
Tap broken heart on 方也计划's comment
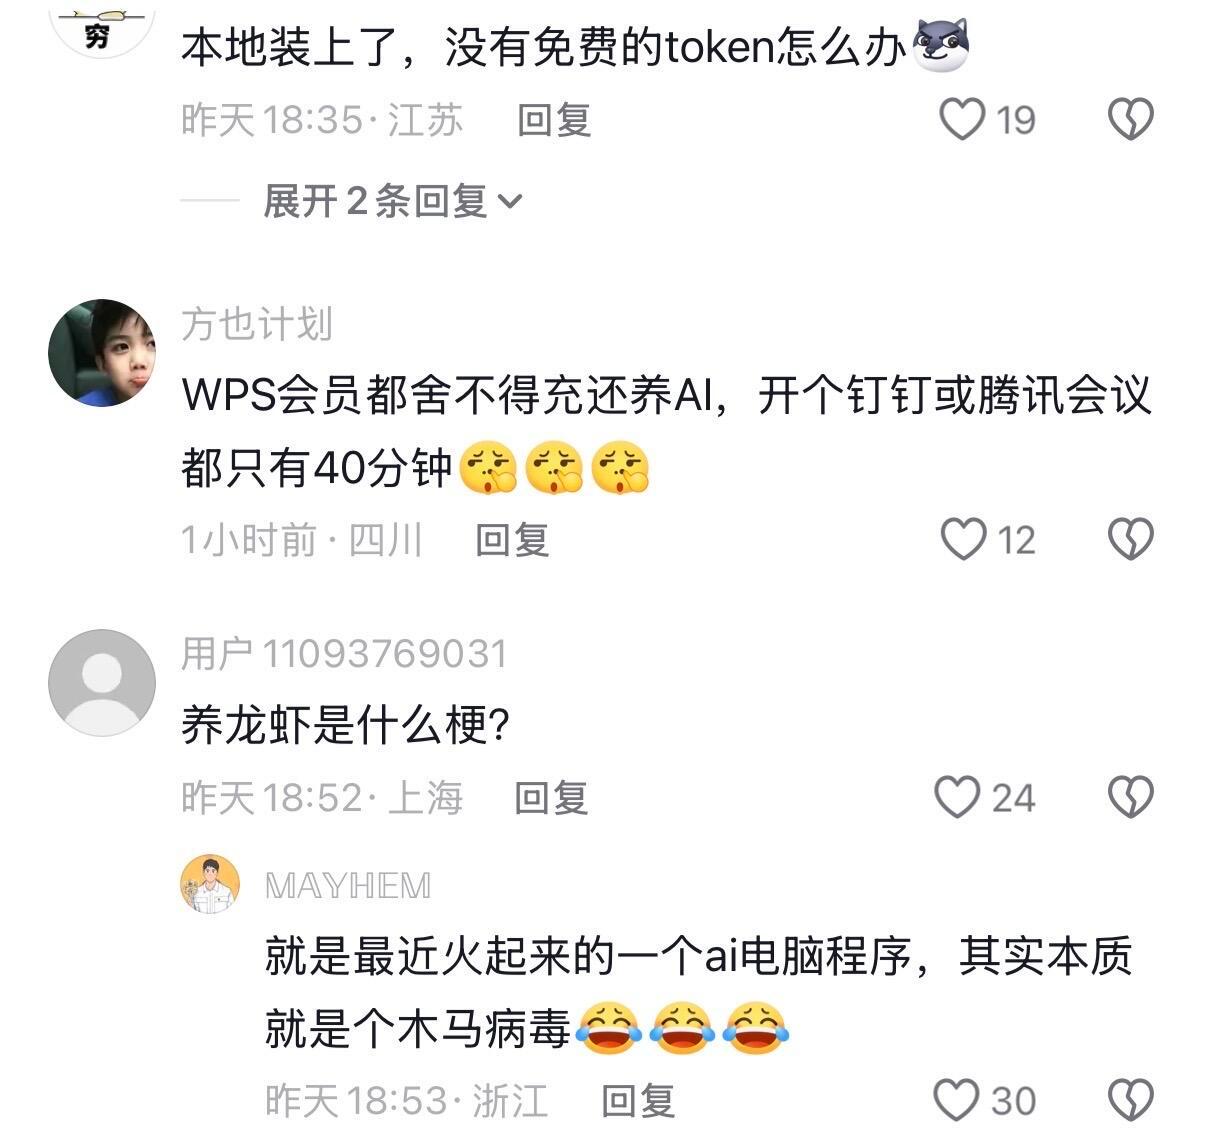1131,540
